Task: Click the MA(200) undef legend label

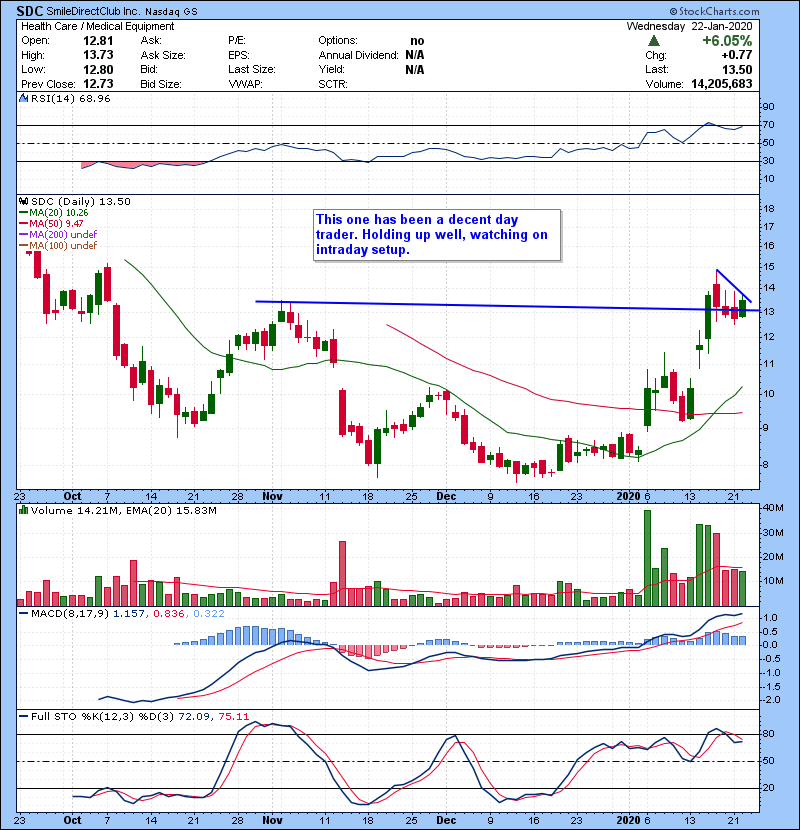Action: click(64, 234)
